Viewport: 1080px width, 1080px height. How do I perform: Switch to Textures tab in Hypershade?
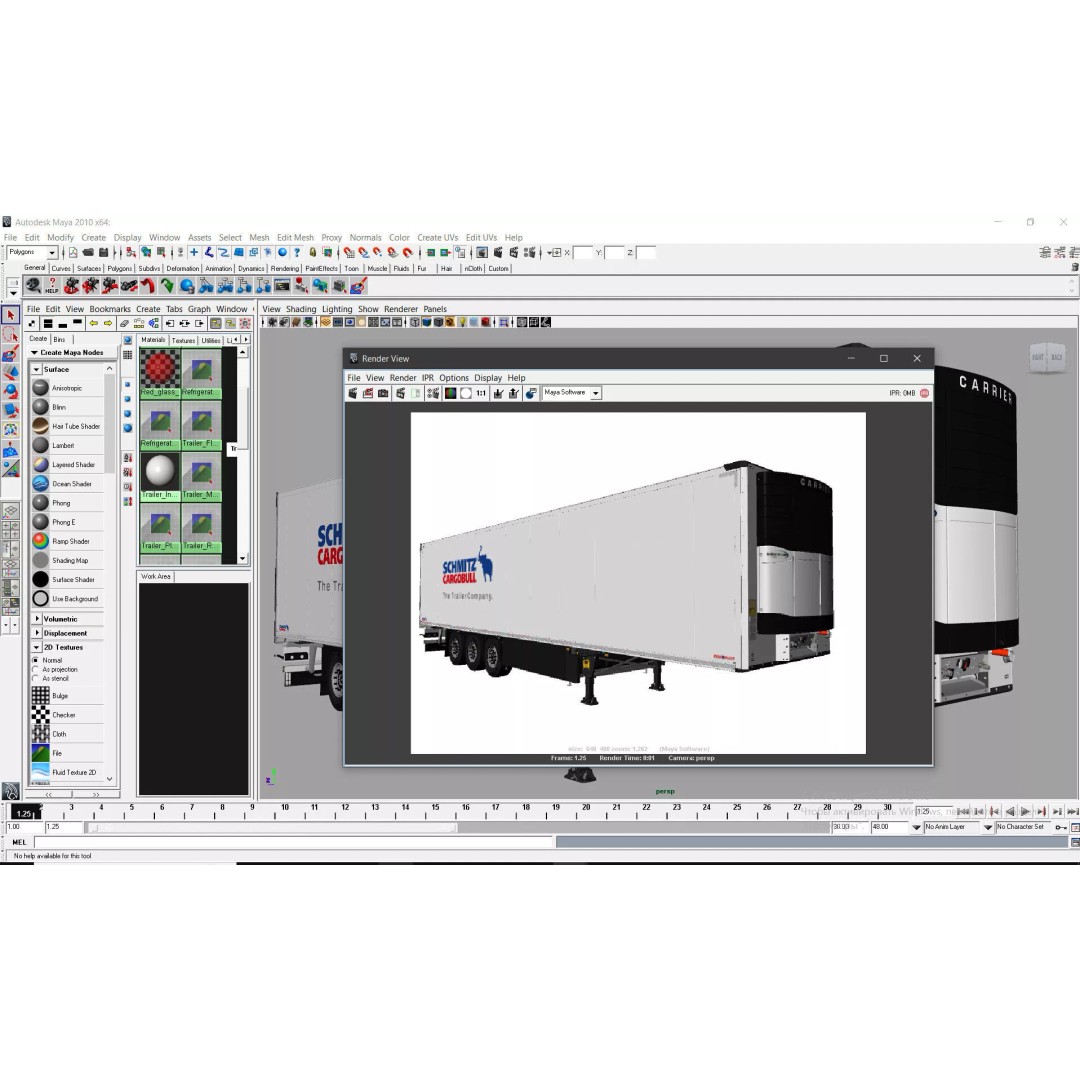[x=183, y=340]
